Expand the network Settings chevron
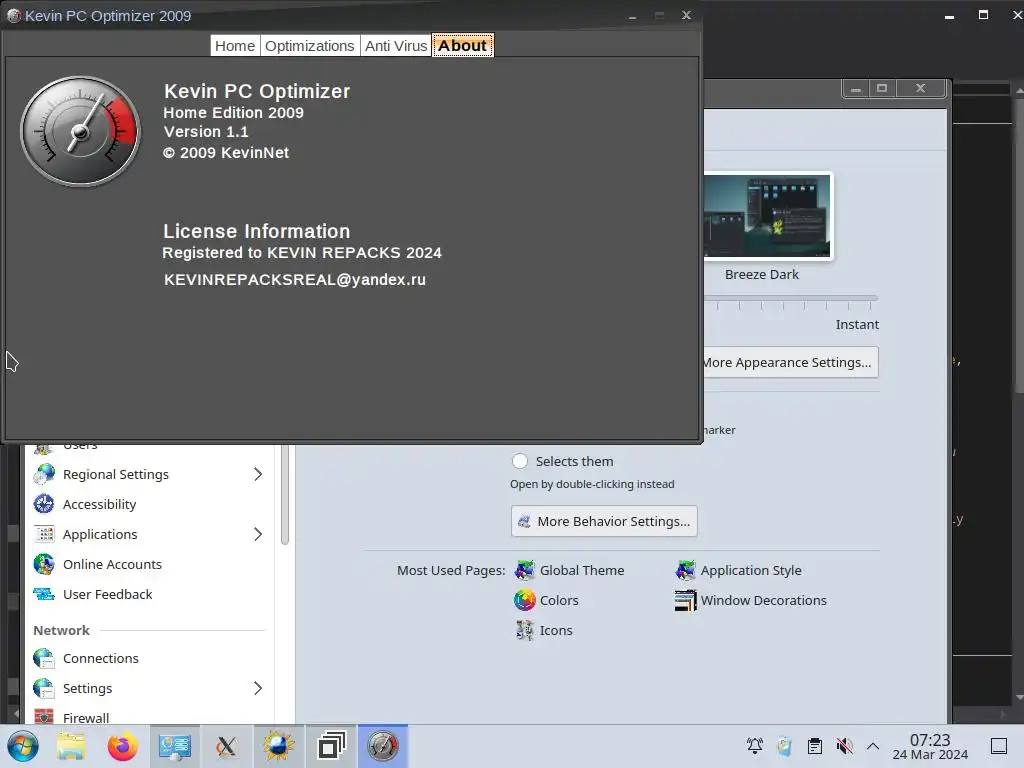1024x768 pixels. tap(258, 688)
